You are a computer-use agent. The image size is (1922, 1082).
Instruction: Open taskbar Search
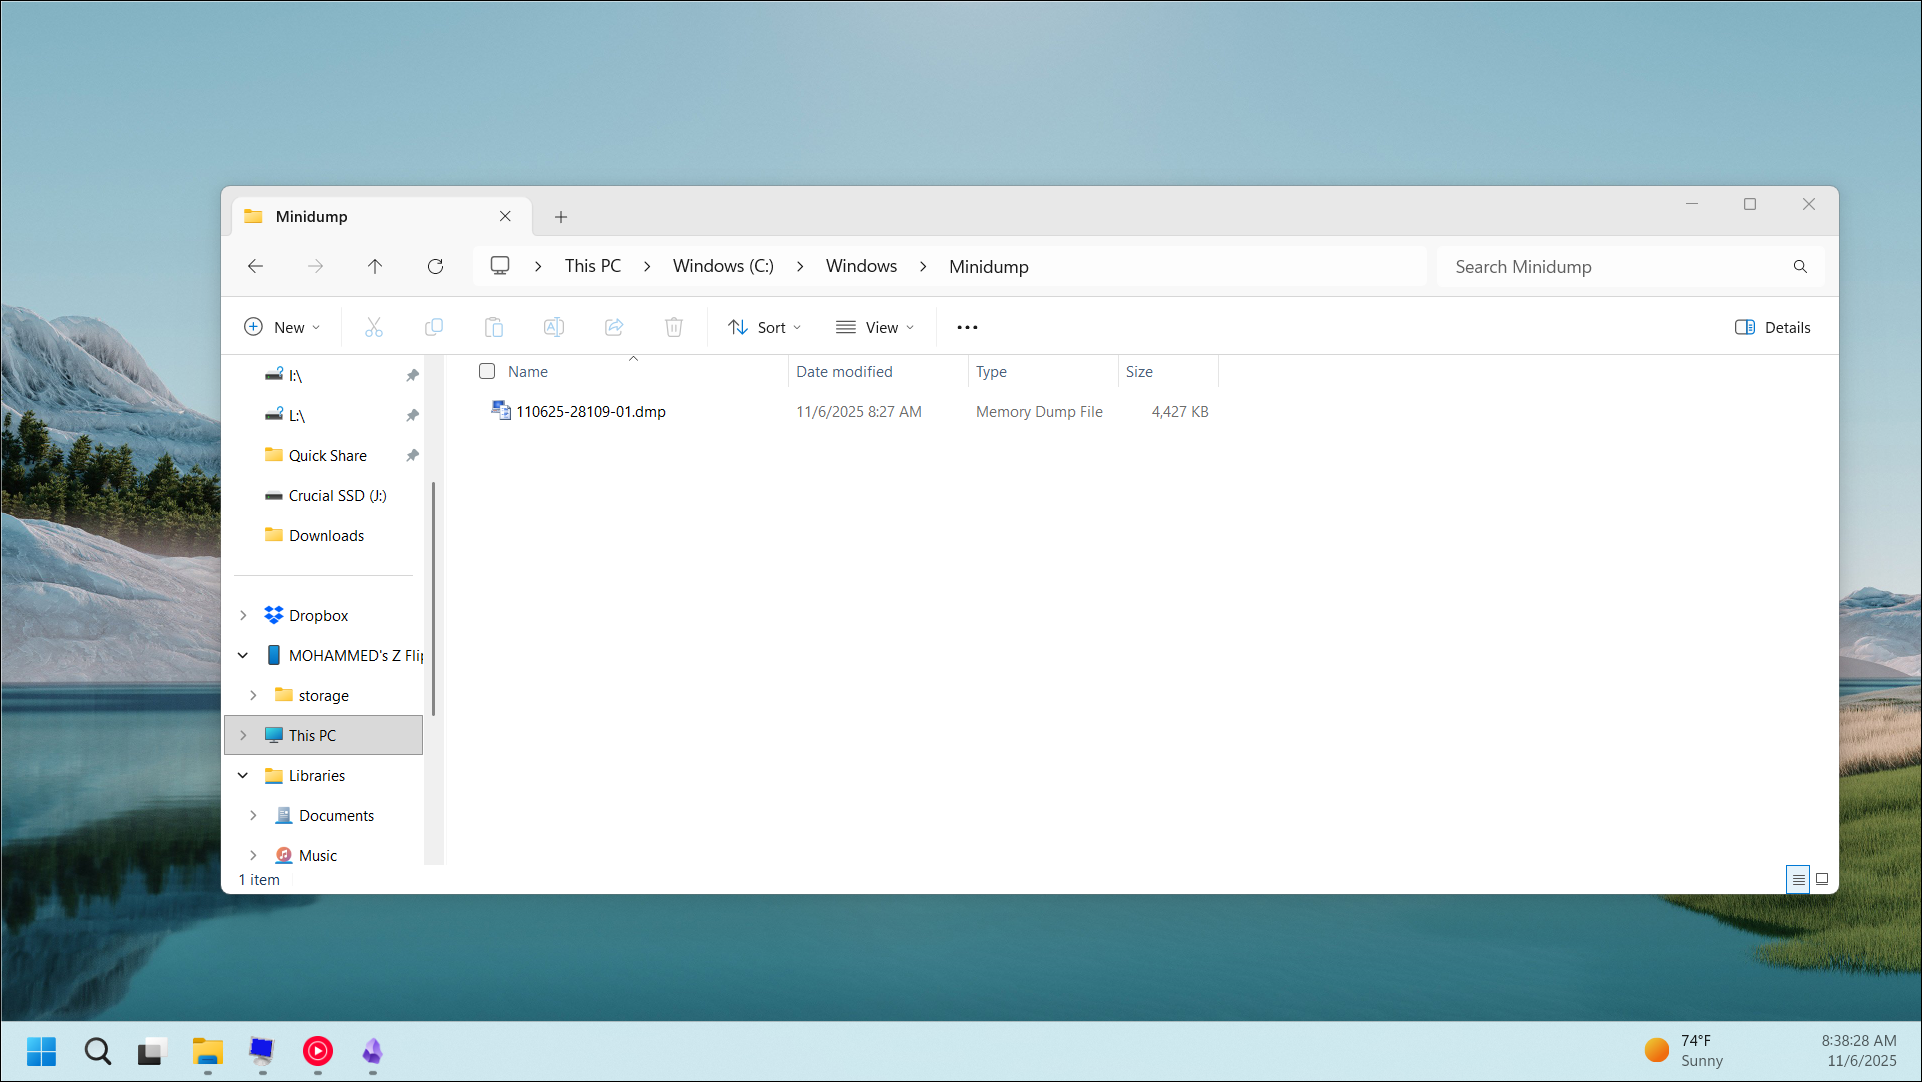point(97,1051)
